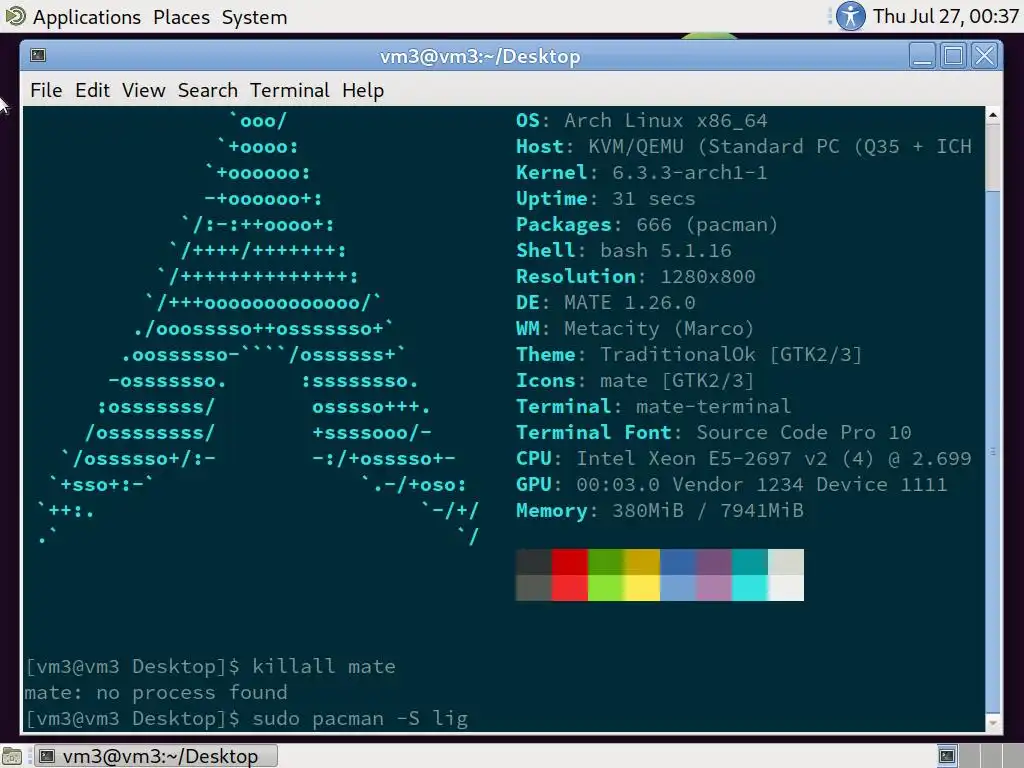Click the Resolution value '1280x800'

point(707,276)
